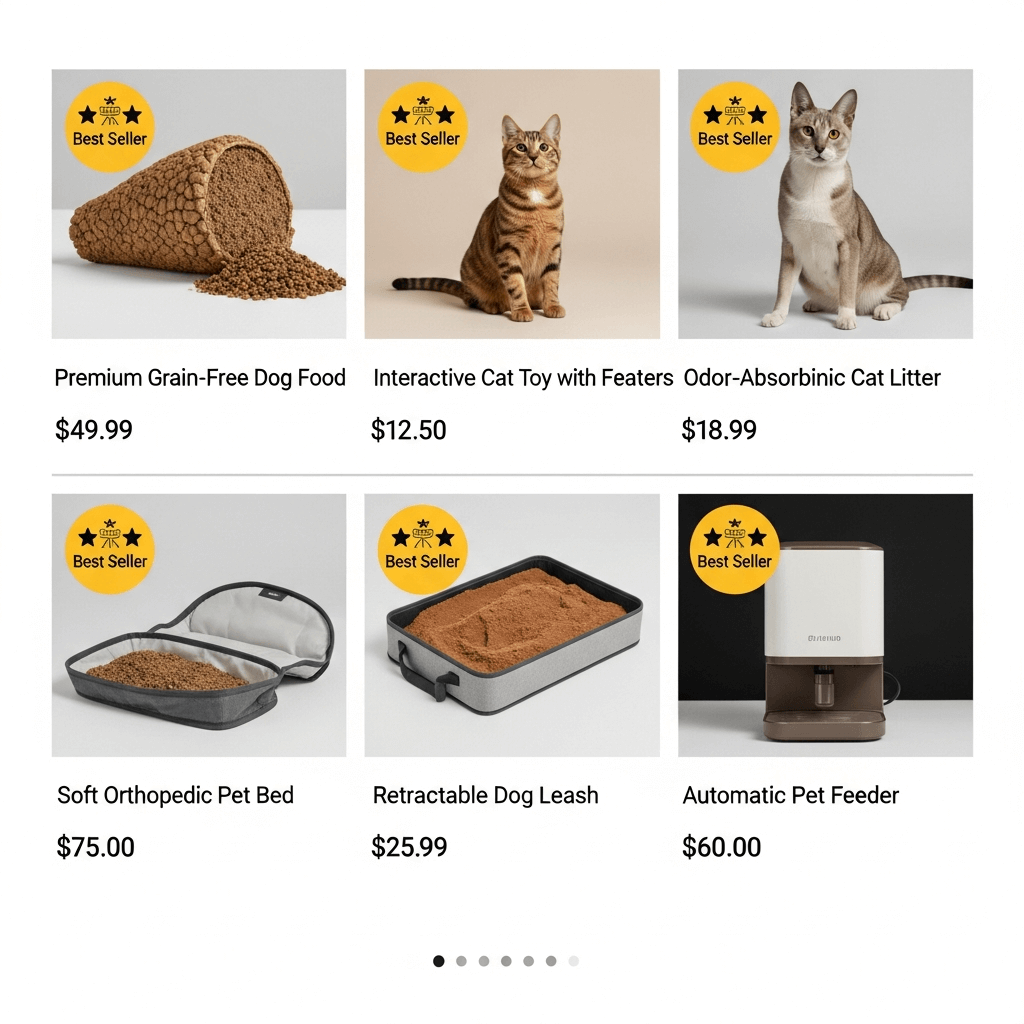1024x1024 pixels.
Task: View the Automatic Pet Feeder photo
Action: [x=825, y=625]
